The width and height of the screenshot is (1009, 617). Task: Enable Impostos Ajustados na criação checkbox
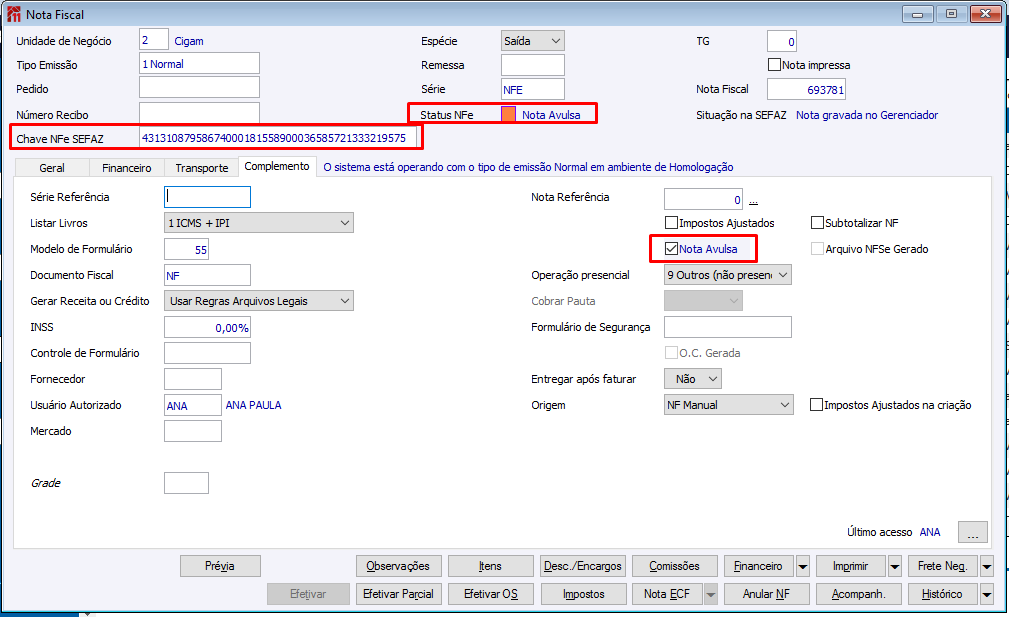click(x=816, y=405)
